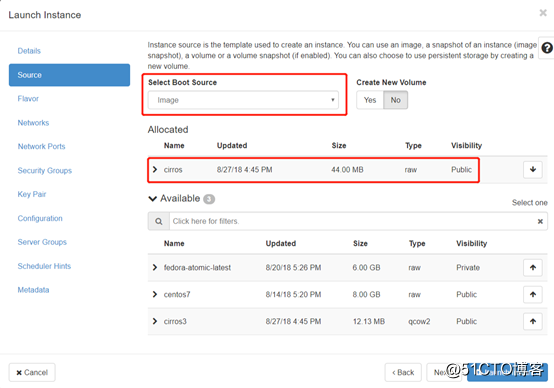Set Create New Volume to No
Viewport: 554px width, 388px height.
click(x=395, y=100)
